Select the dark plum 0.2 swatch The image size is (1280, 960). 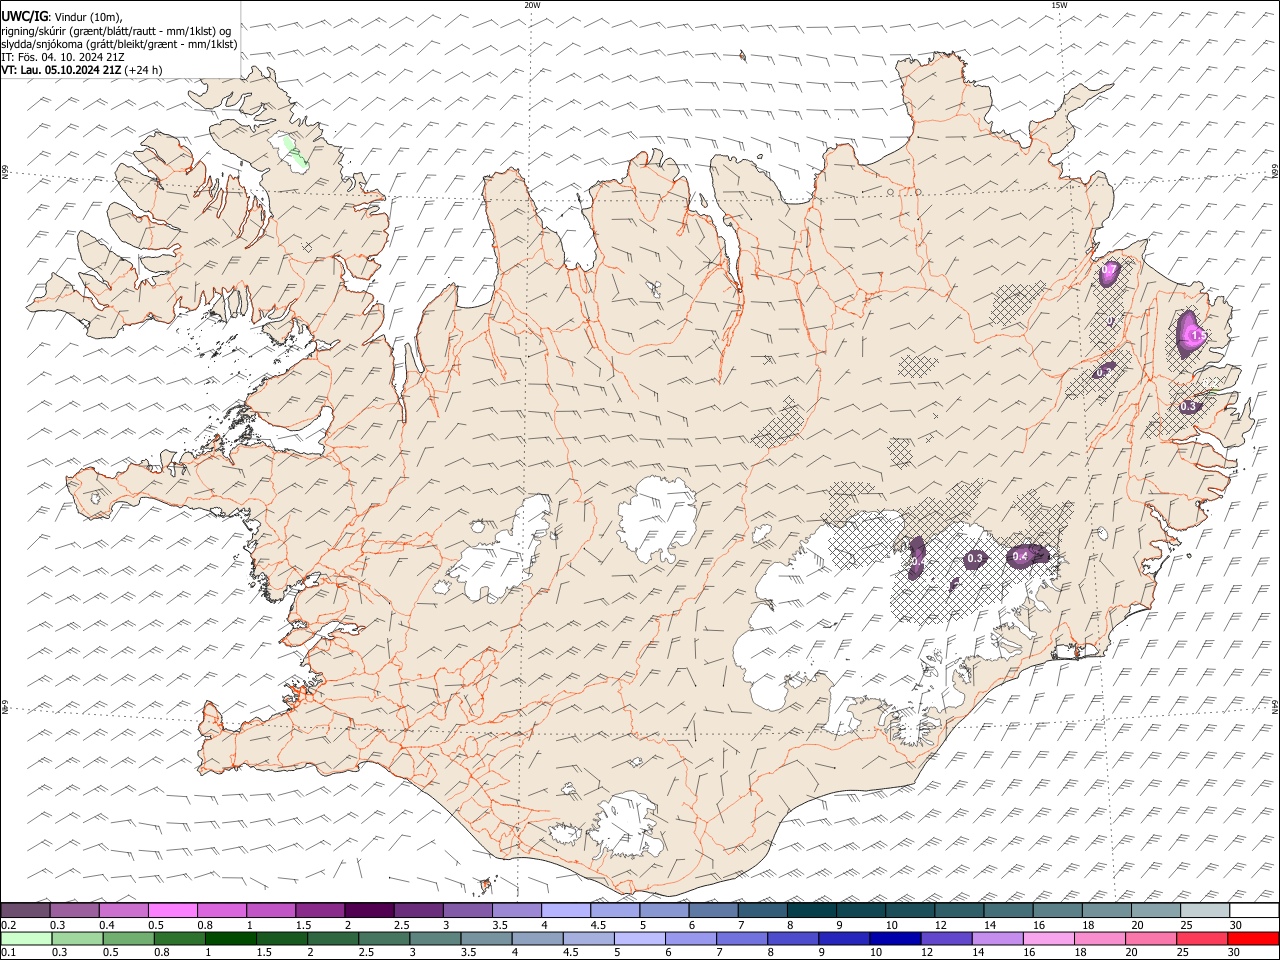pos(26,910)
